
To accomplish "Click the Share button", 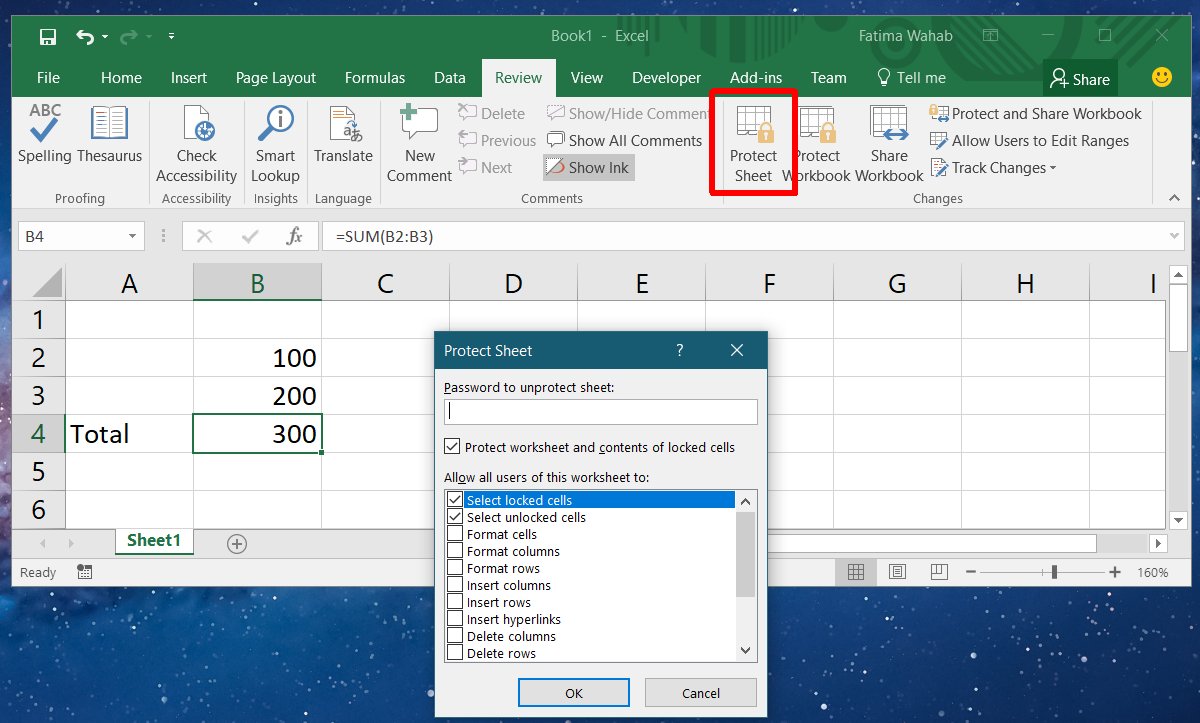I will [1080, 79].
